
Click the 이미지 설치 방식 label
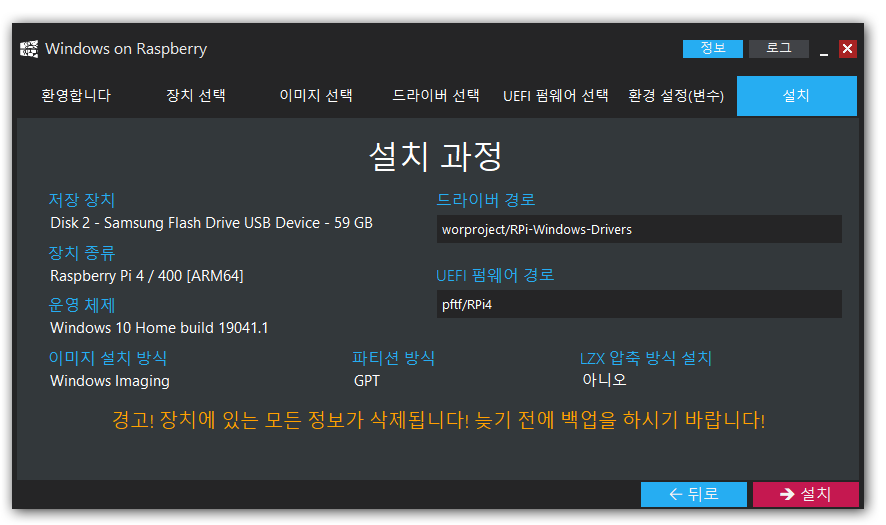(x=108, y=358)
